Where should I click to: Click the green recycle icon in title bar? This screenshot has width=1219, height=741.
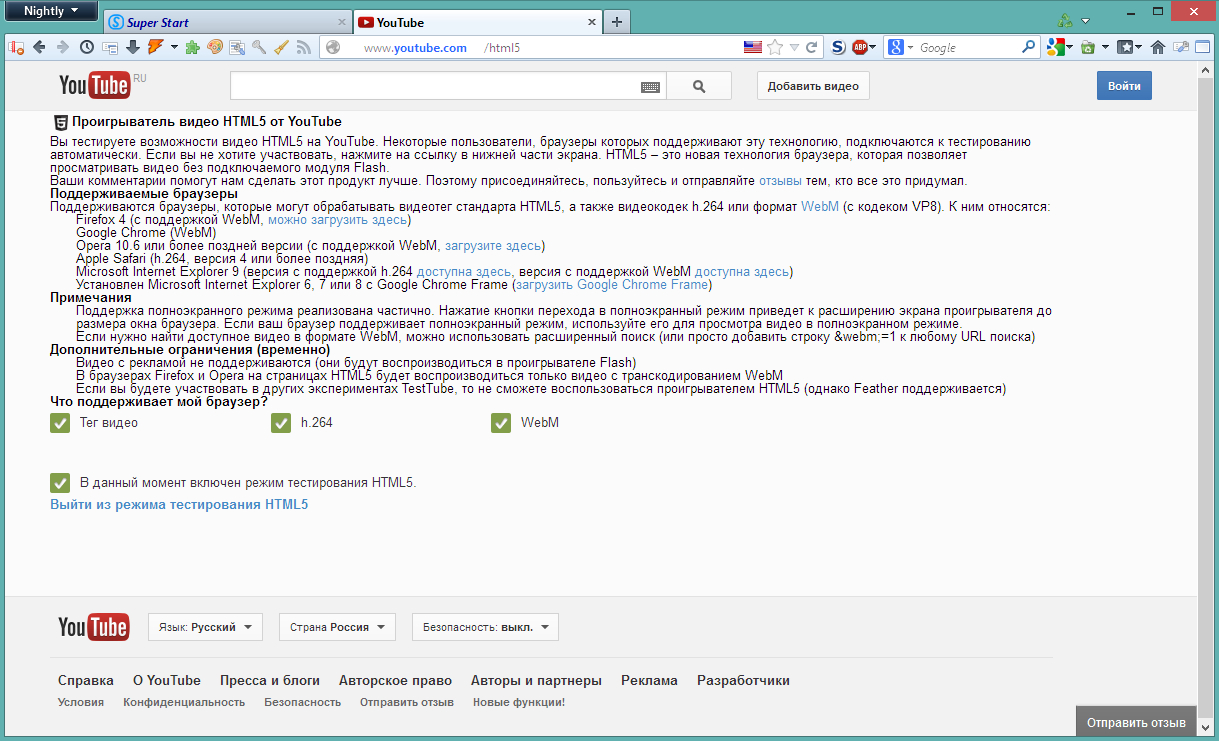pos(1066,20)
